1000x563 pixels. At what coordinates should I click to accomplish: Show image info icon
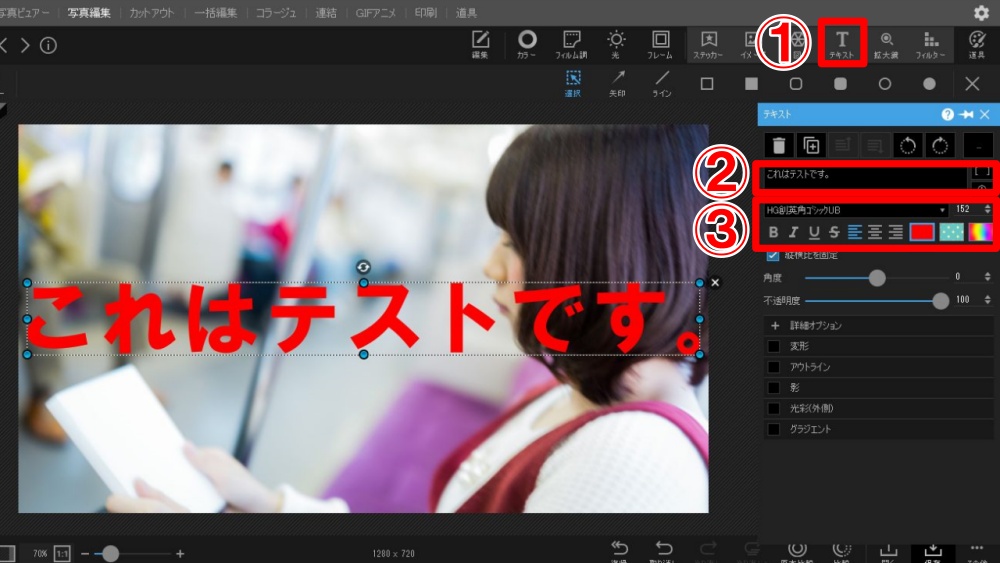48,45
